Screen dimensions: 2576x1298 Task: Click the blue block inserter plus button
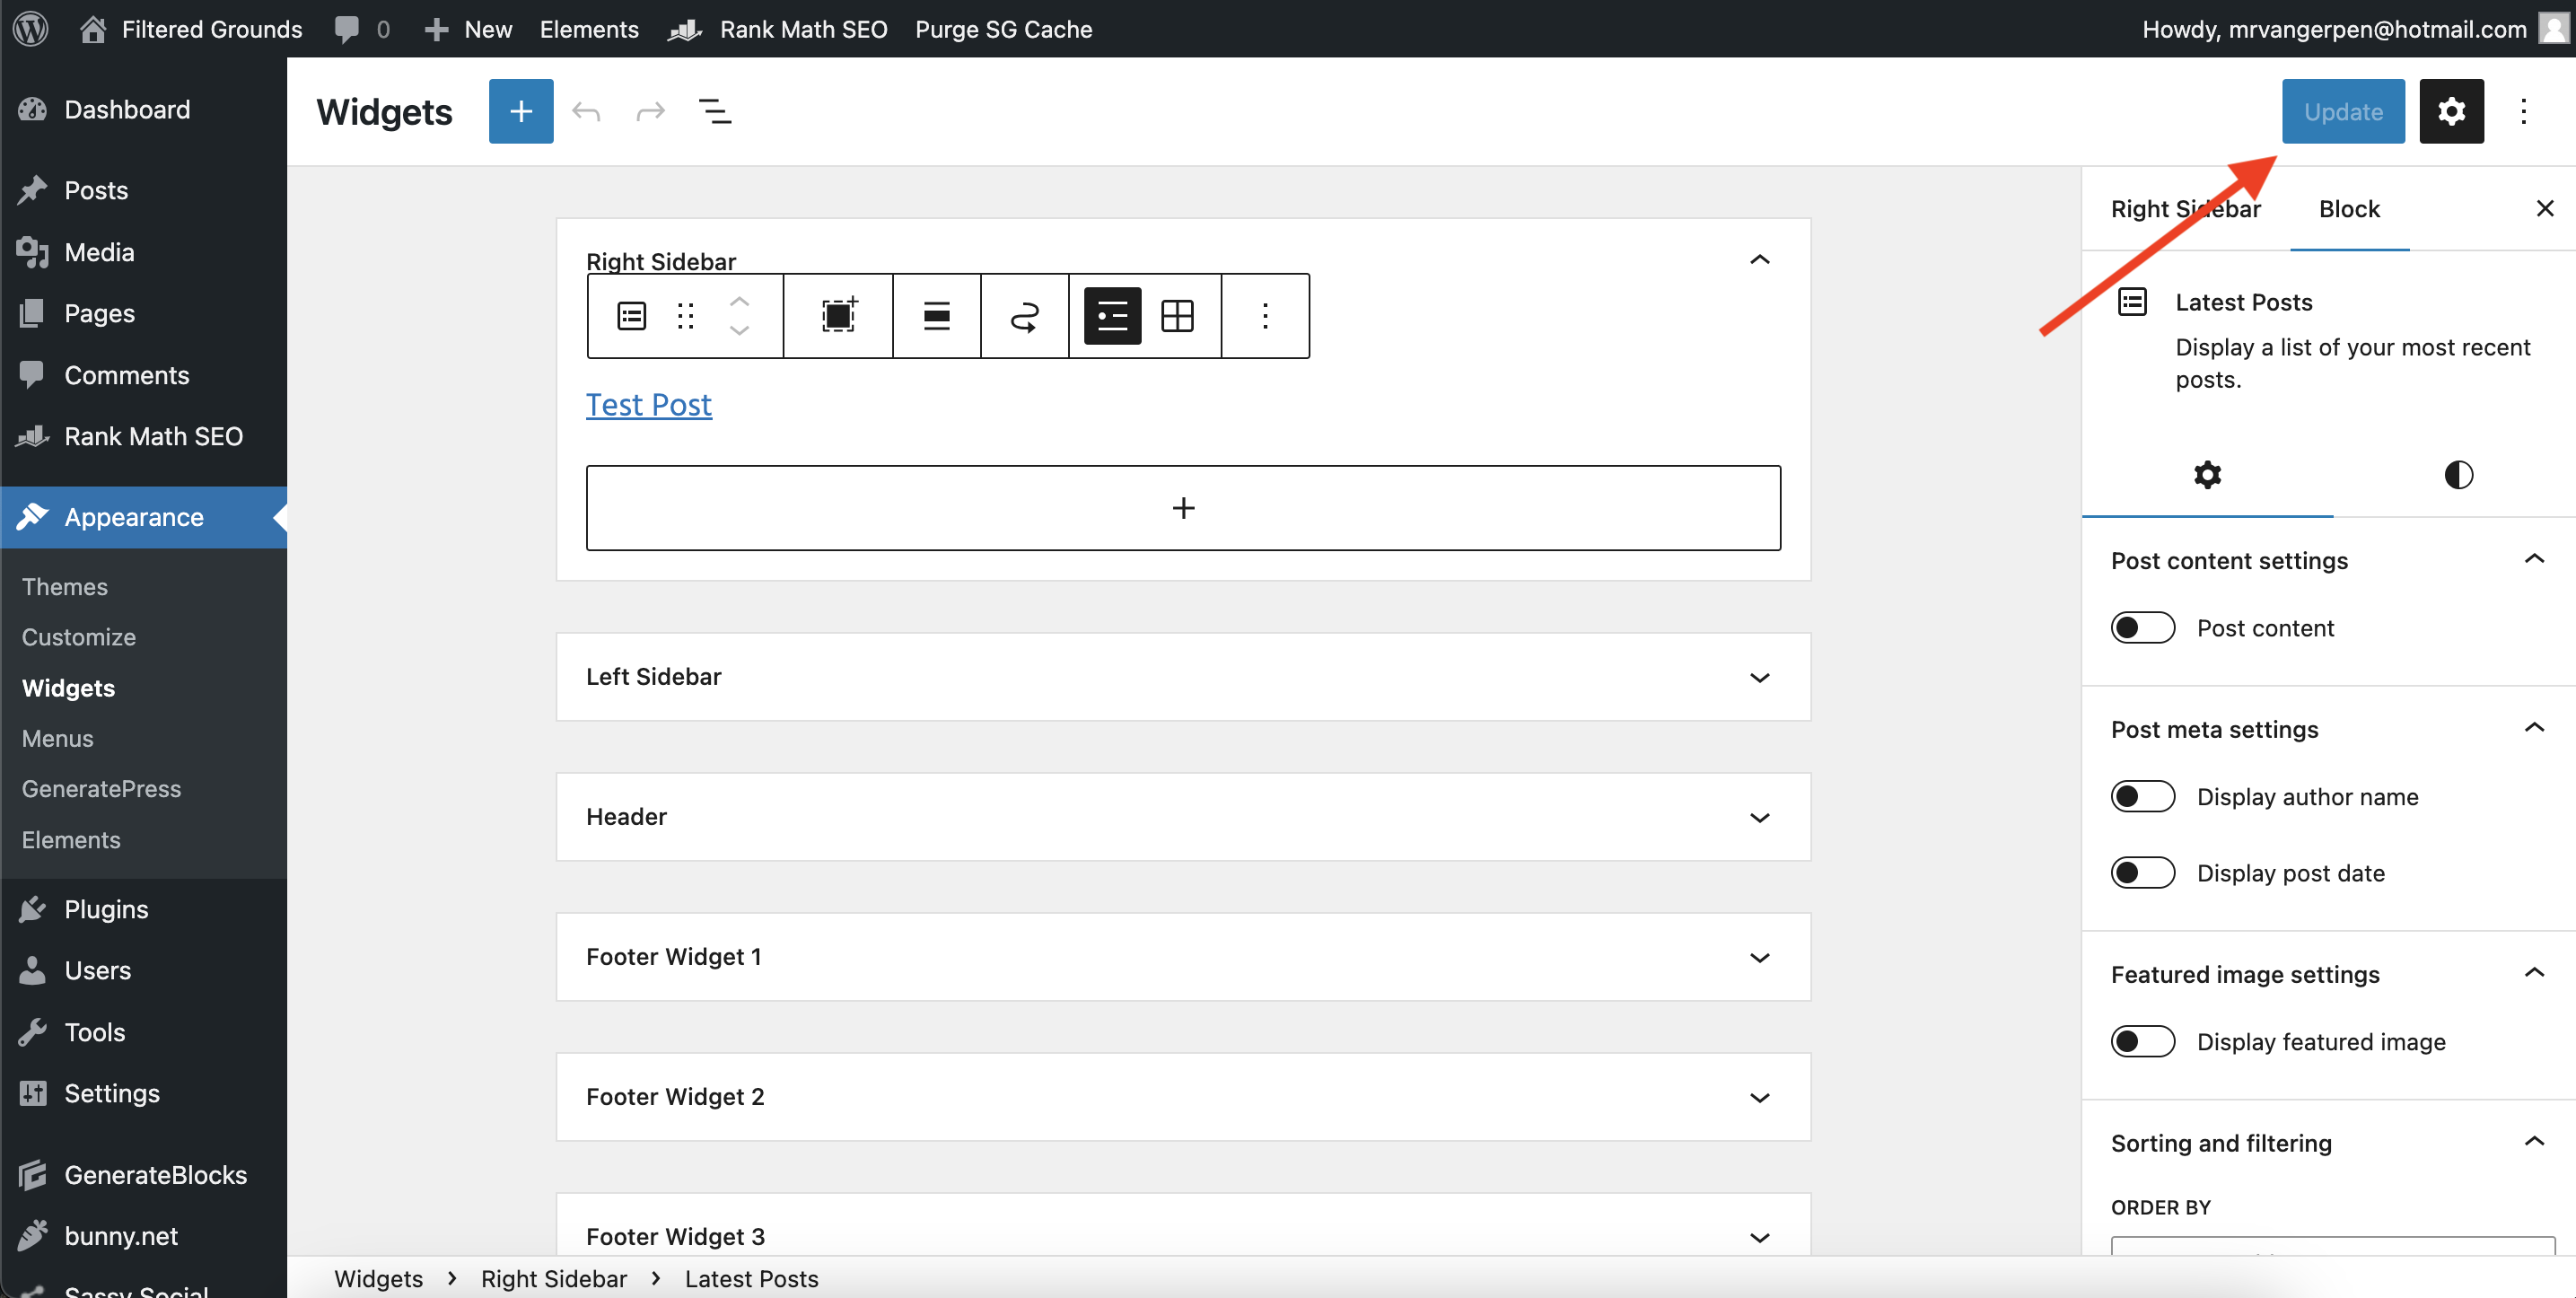click(x=520, y=111)
